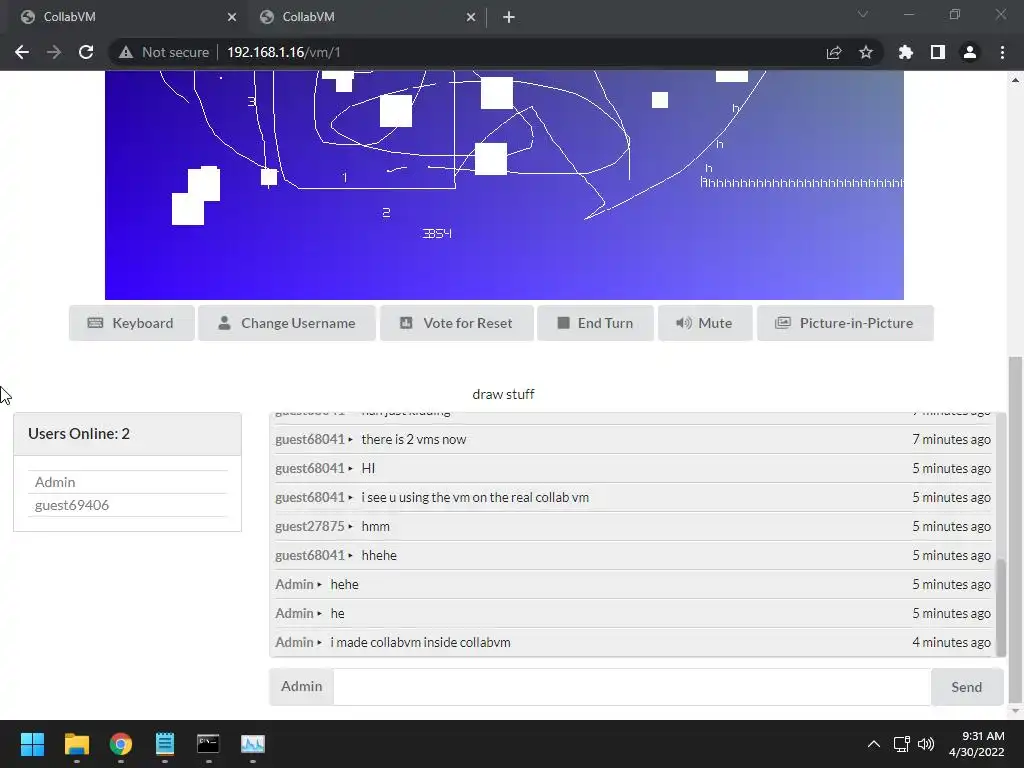Send the chat message
The height and width of the screenshot is (768, 1024).
tap(967, 687)
